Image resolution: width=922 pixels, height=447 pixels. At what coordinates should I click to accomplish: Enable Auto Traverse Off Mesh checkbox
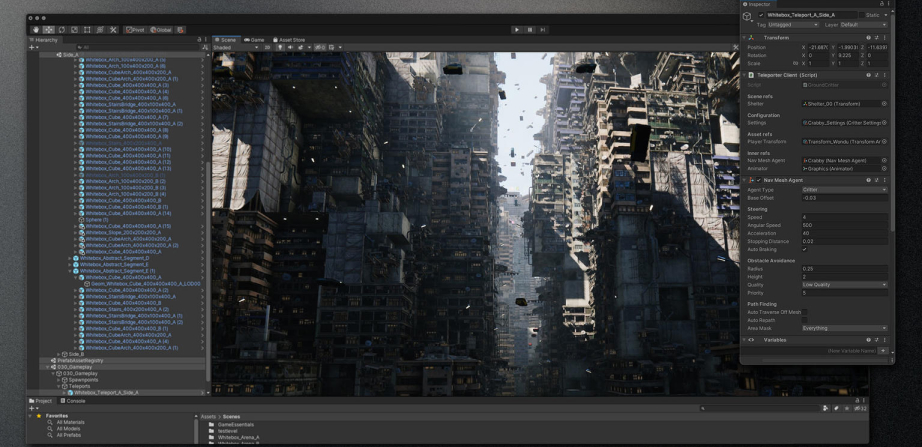804,312
